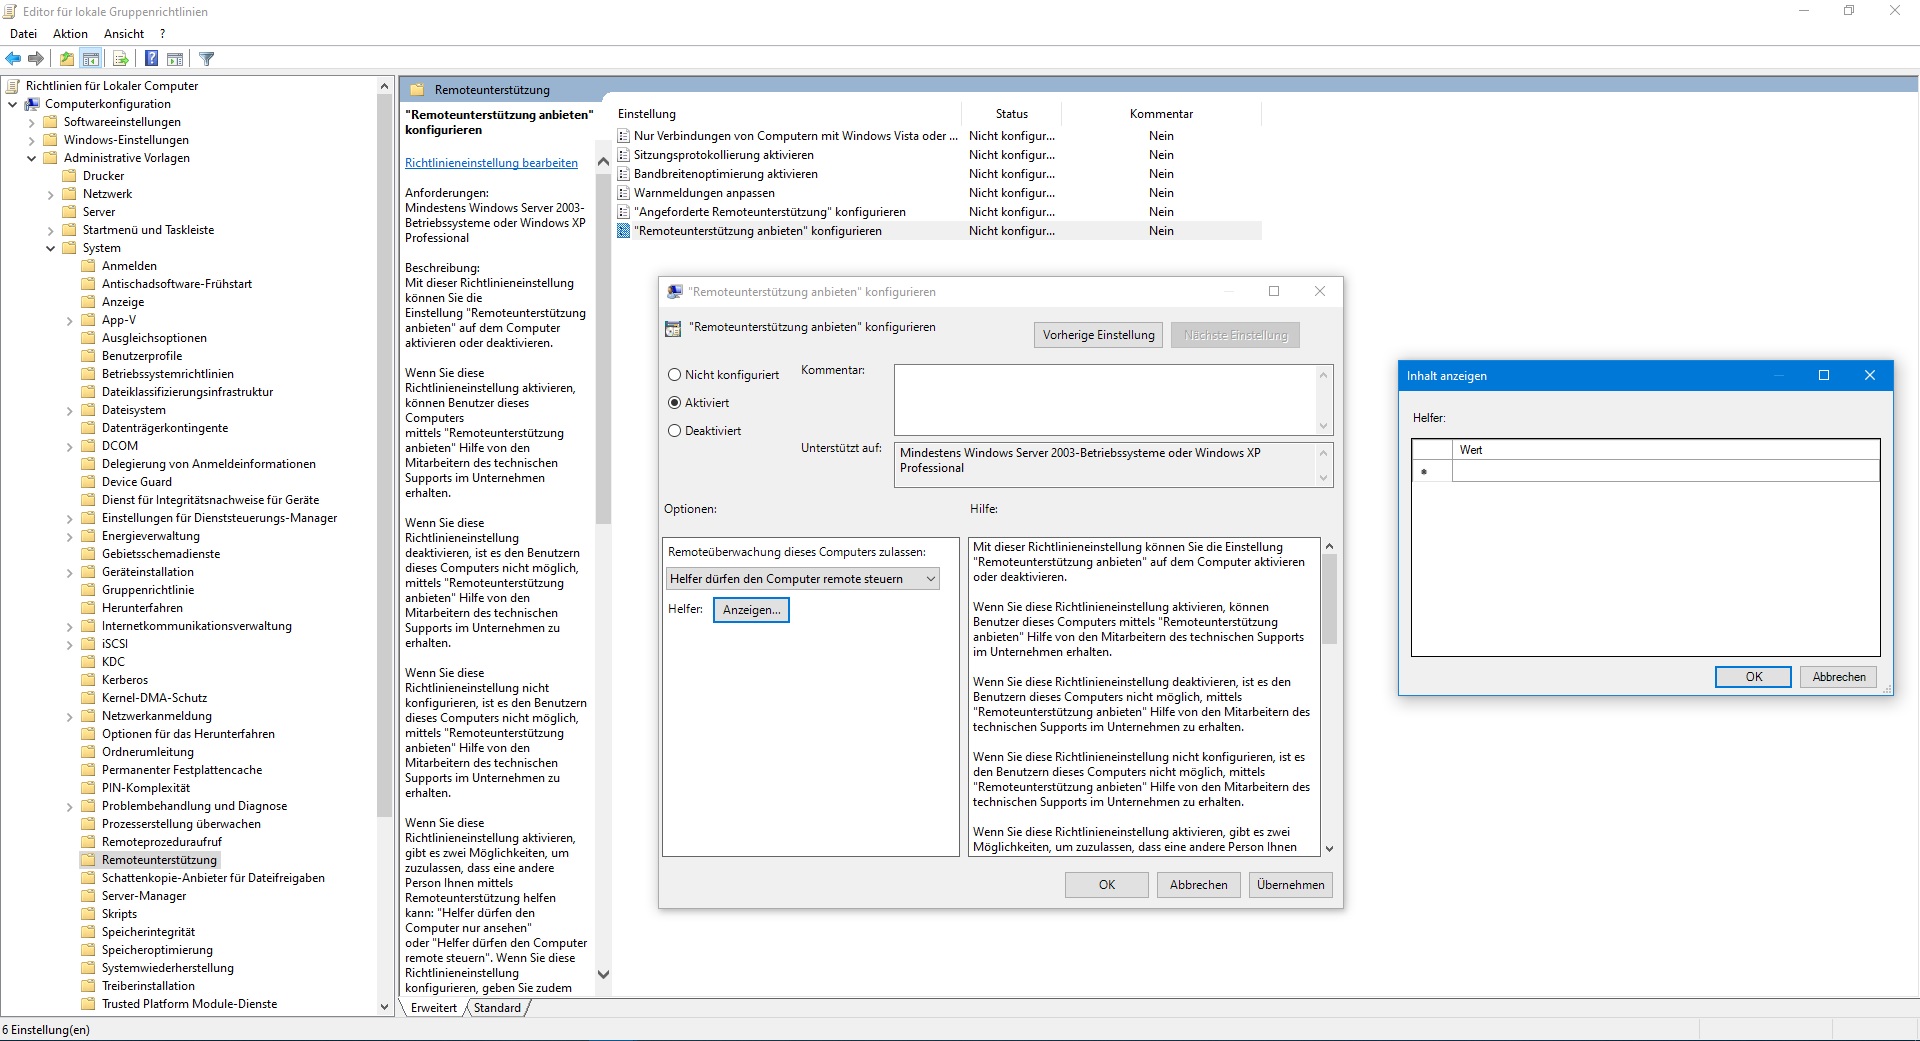Click the tree pane vertical scrollbar thumb
Viewport: 1920px width, 1041px height.
point(384,455)
